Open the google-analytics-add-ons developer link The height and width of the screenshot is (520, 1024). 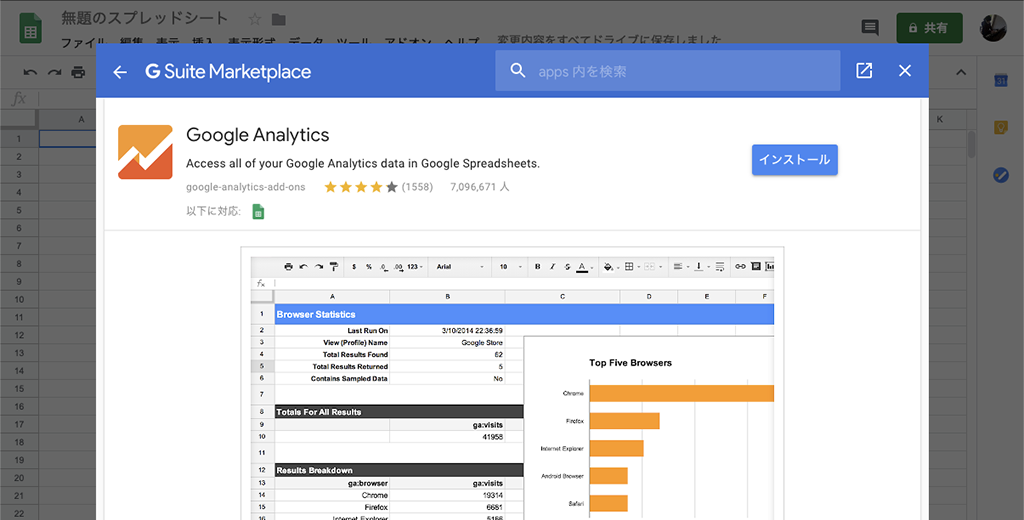(x=246, y=187)
